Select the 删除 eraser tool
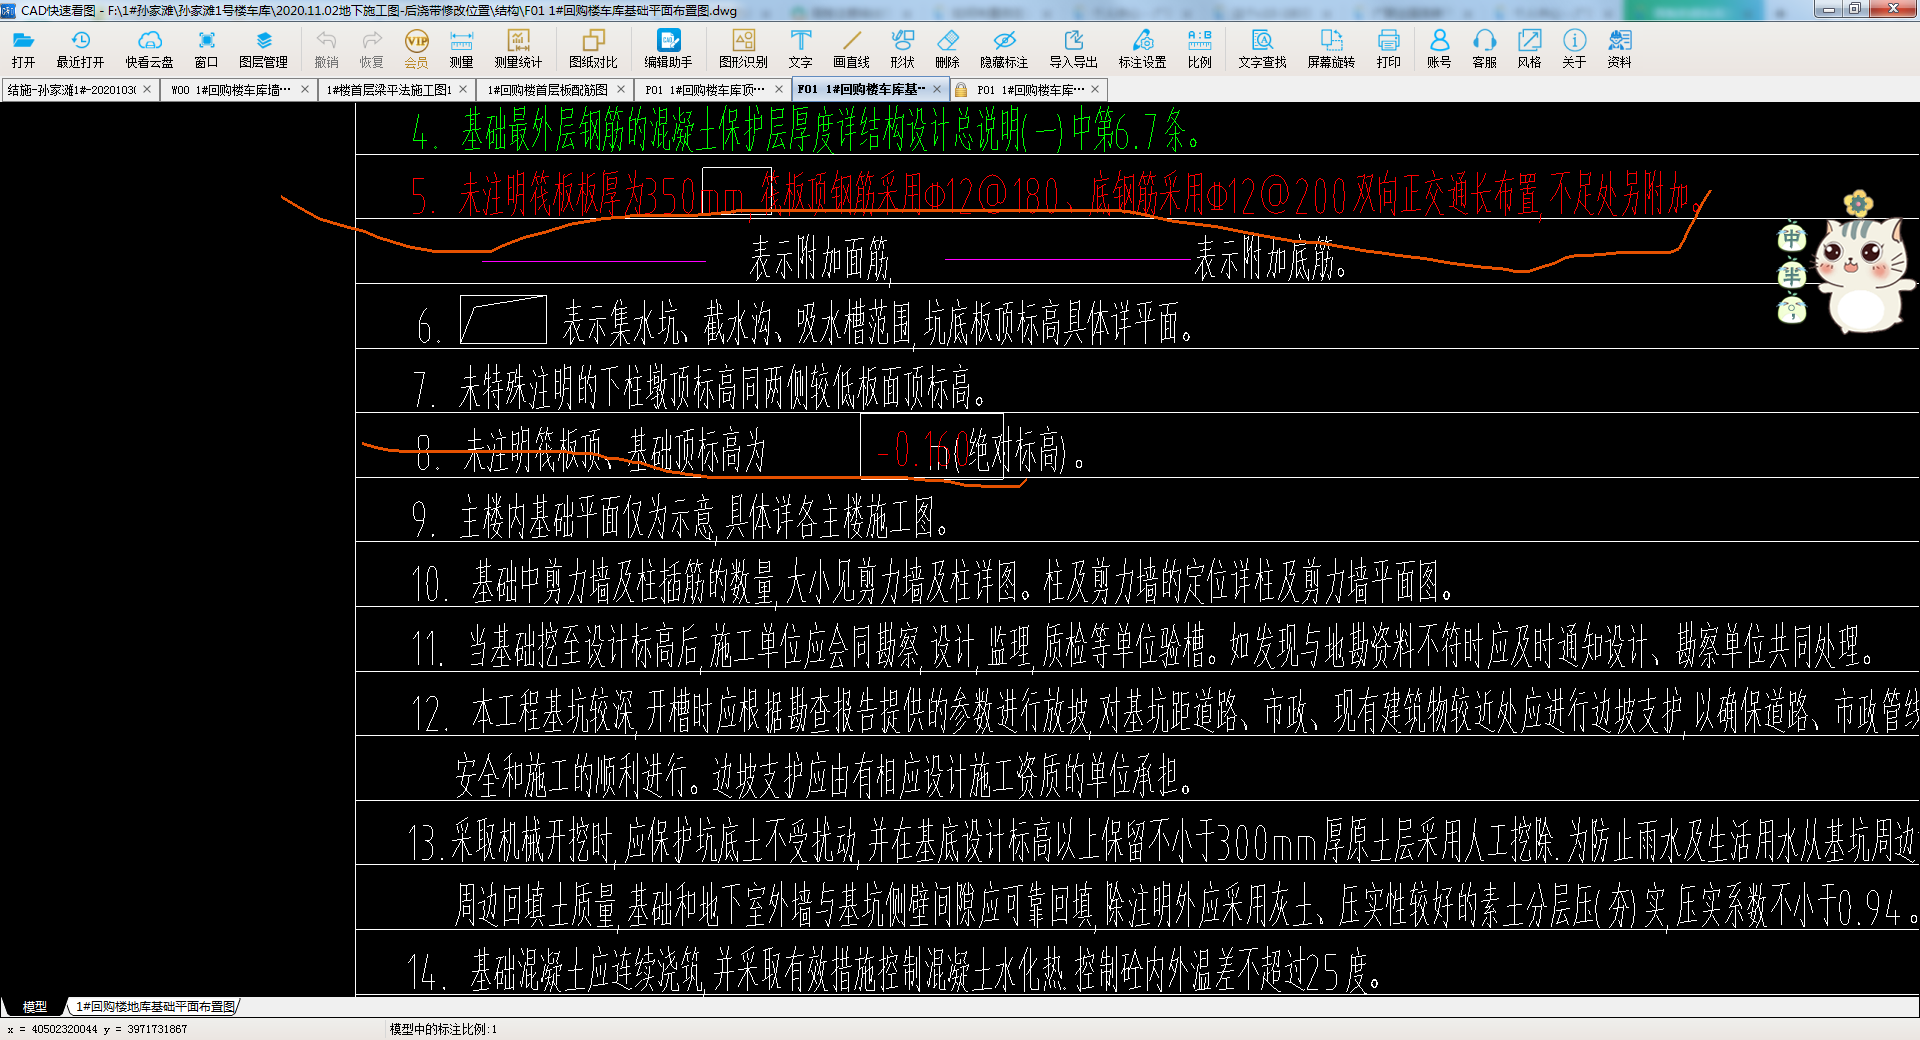The image size is (1920, 1040). [x=947, y=48]
